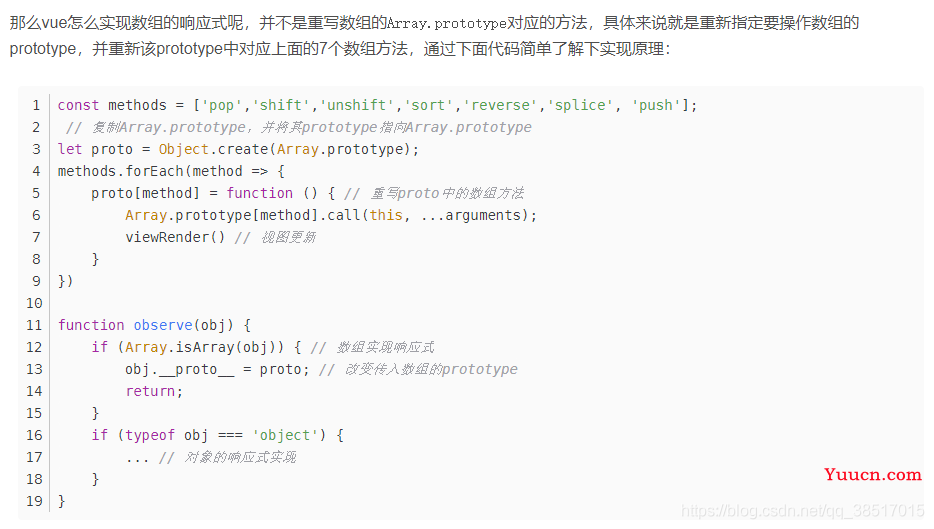Viewport: 934px width, 529px height.
Task: Click the 'splice' string in the array
Action: click(x=580, y=105)
